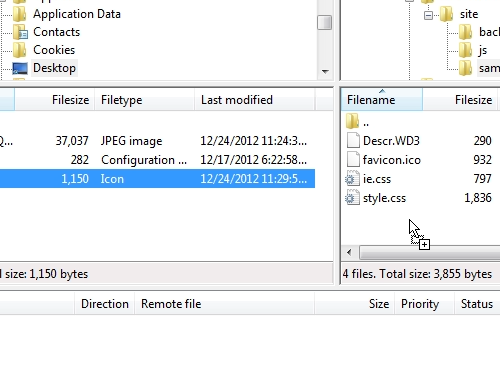The height and width of the screenshot is (375, 500).
Task: Click the js folder icon in remote tree
Action: tap(465, 50)
